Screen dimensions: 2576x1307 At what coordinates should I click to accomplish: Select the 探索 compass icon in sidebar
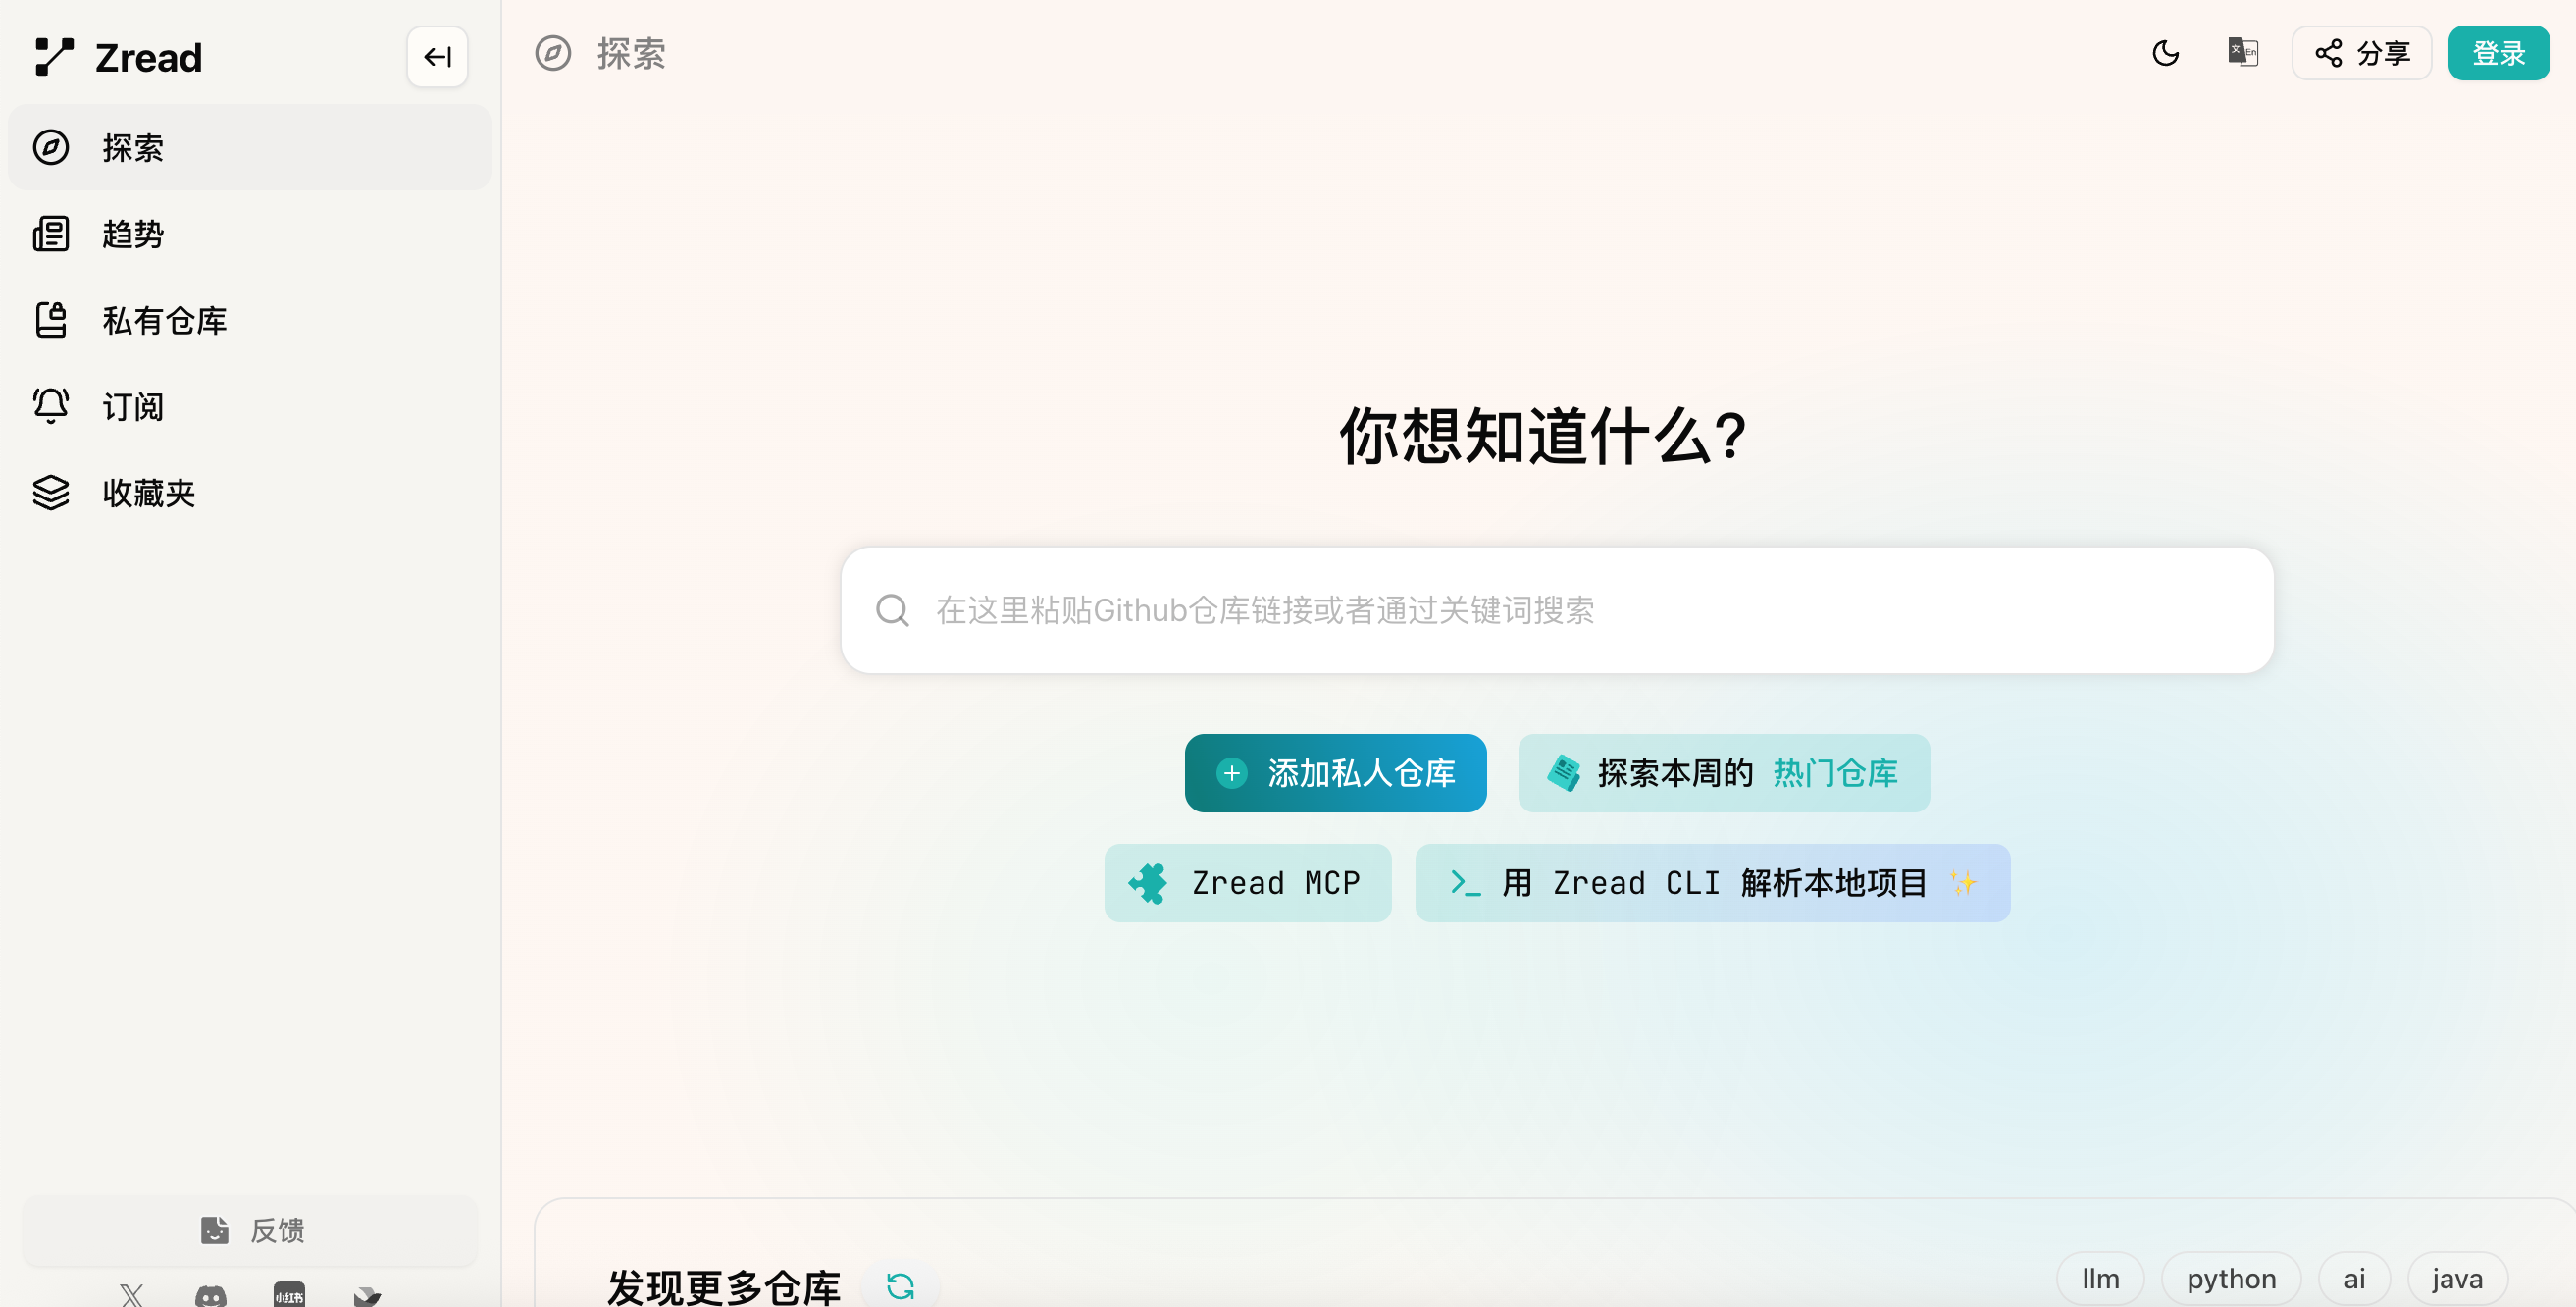coord(52,147)
